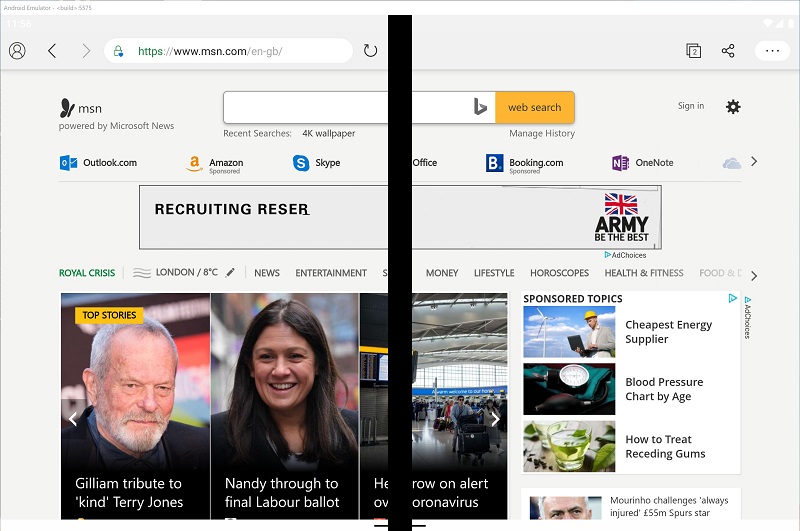Open the ENTERTAINMENT tab
The image size is (800, 531).
[x=331, y=273]
